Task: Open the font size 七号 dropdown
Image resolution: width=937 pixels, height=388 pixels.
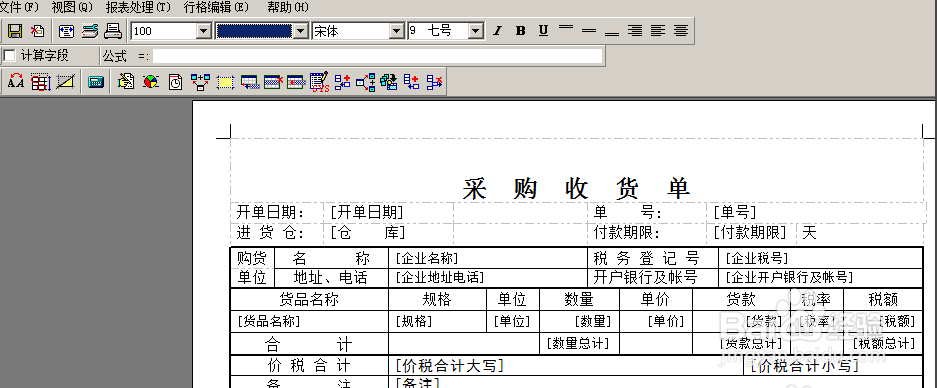Action: pos(476,31)
